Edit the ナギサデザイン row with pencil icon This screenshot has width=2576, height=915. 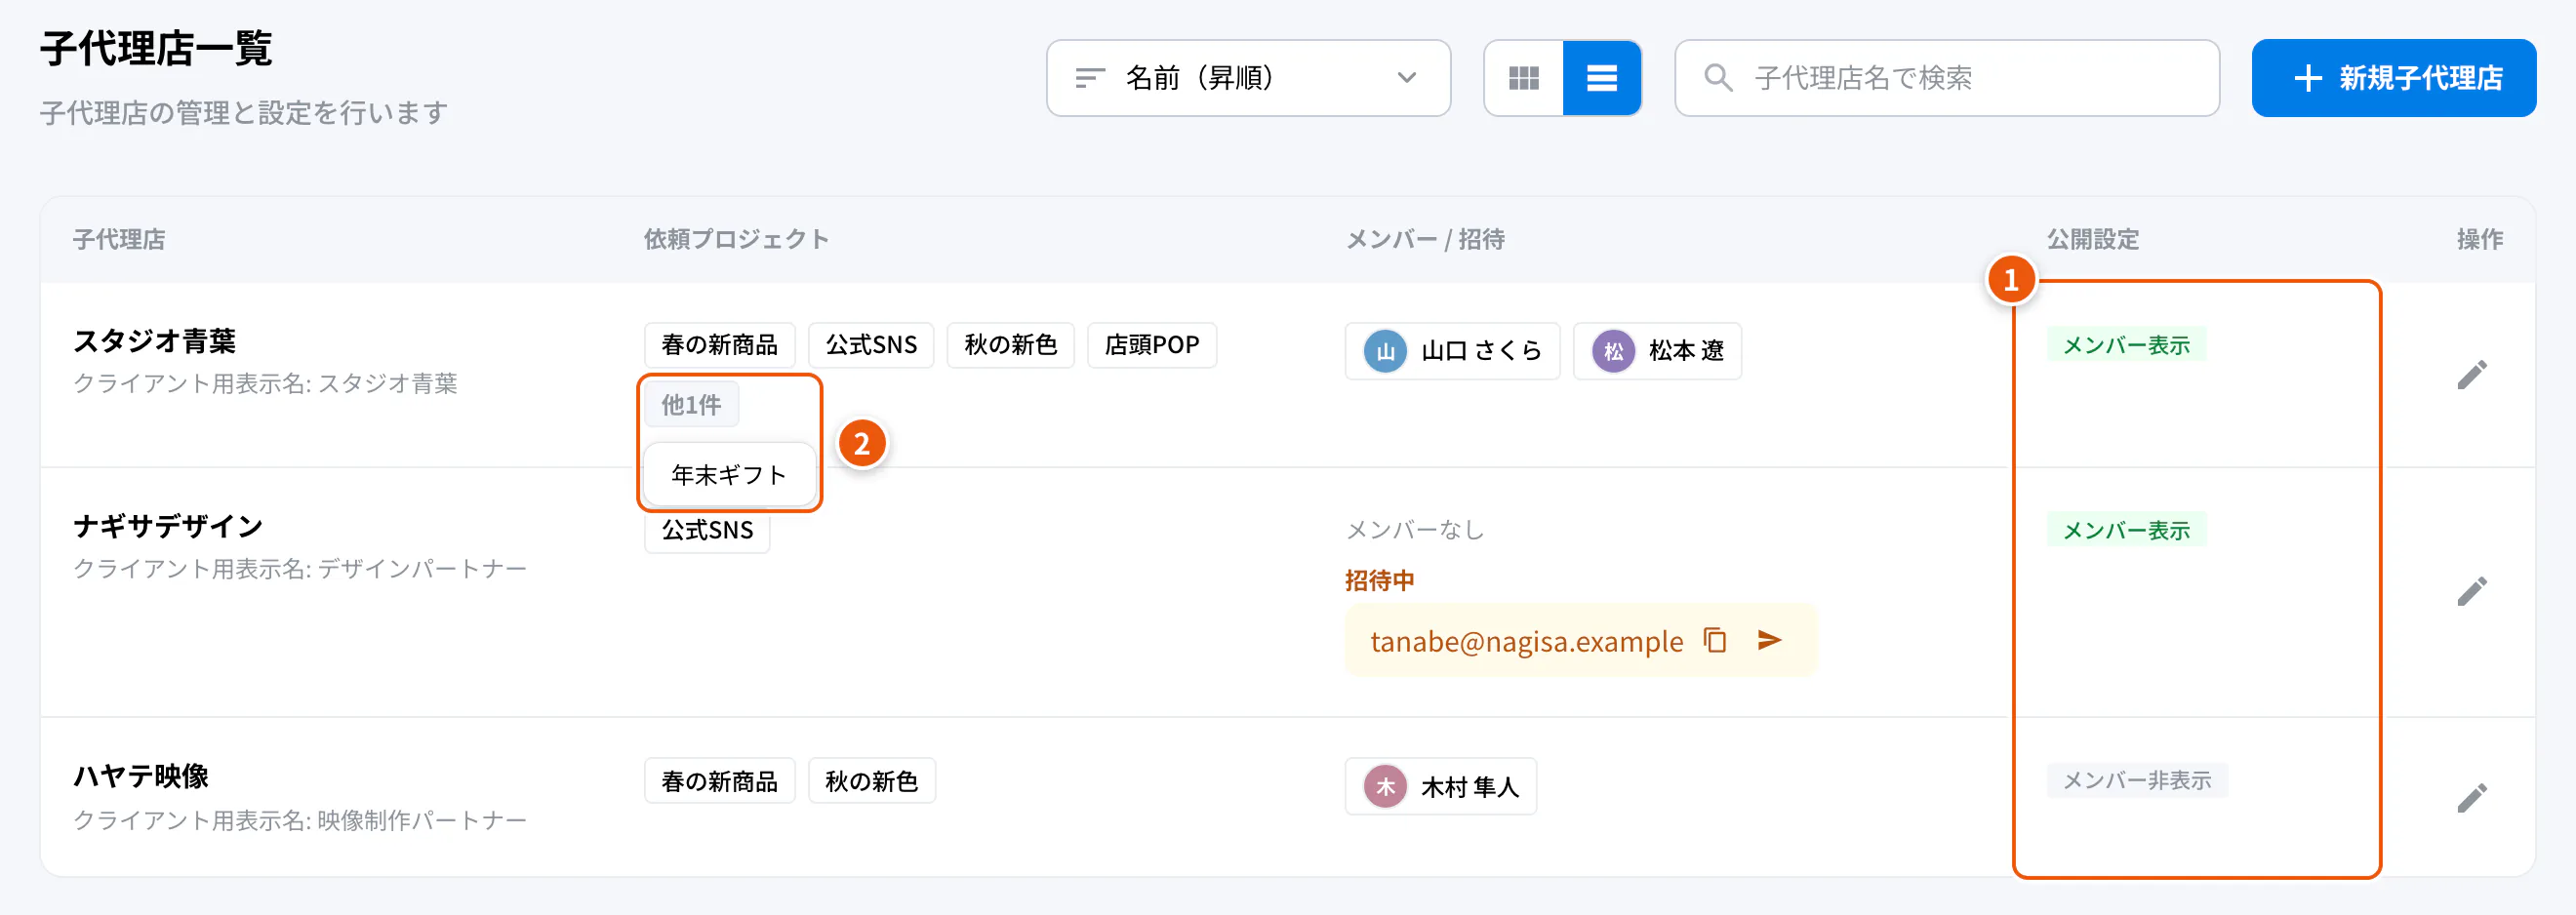(2472, 592)
